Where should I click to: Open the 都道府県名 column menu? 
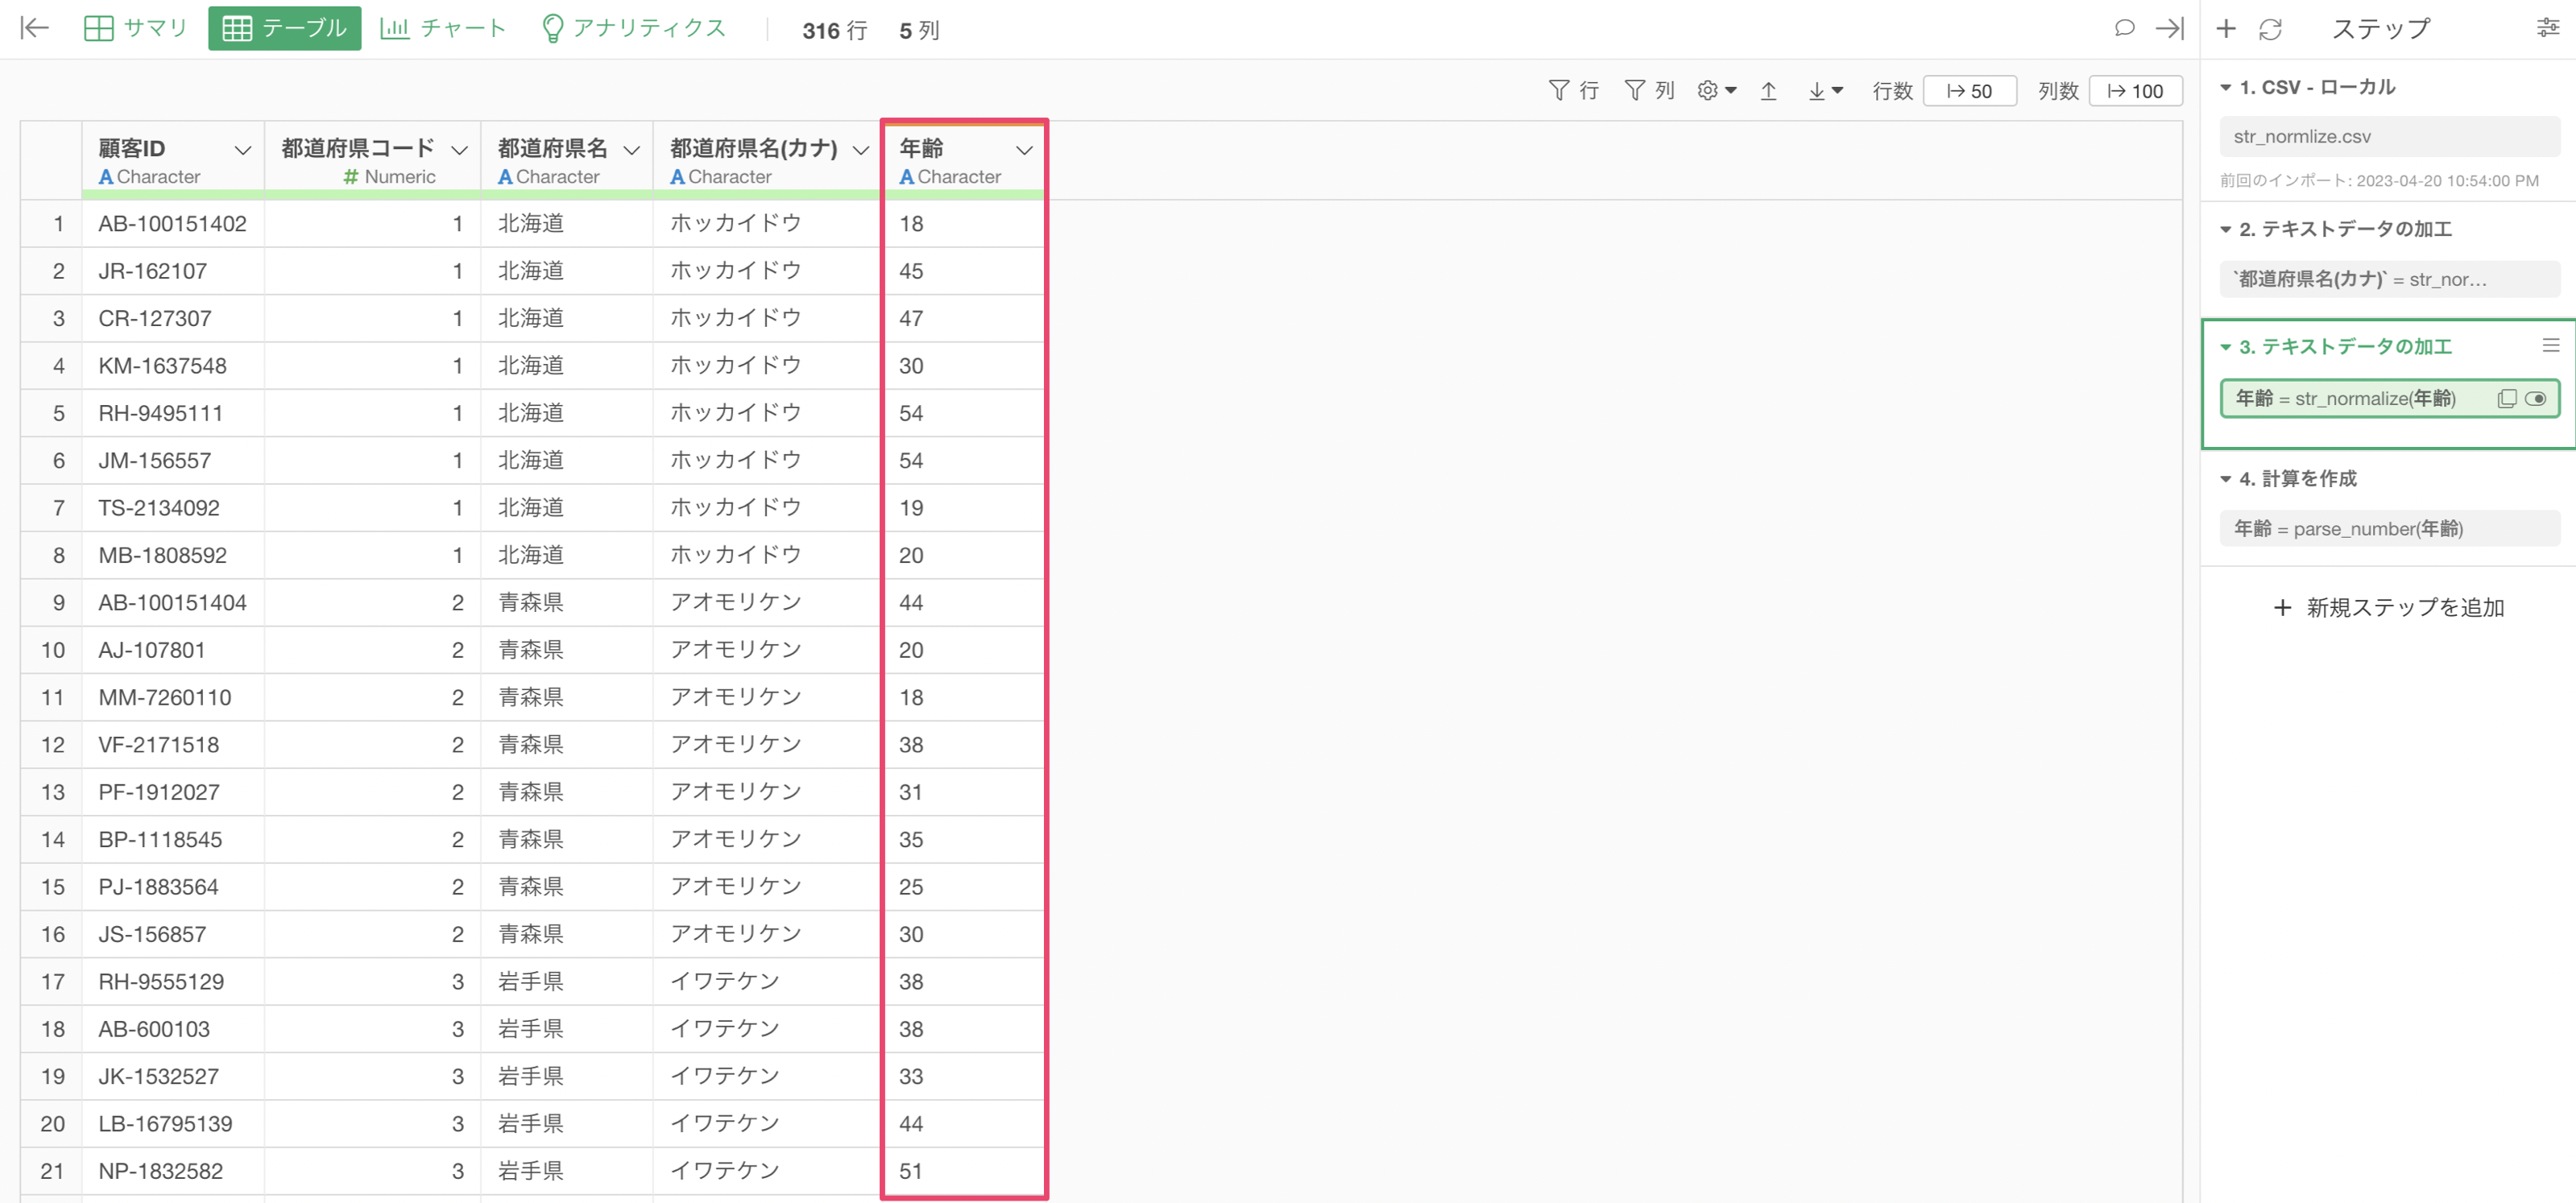point(631,151)
